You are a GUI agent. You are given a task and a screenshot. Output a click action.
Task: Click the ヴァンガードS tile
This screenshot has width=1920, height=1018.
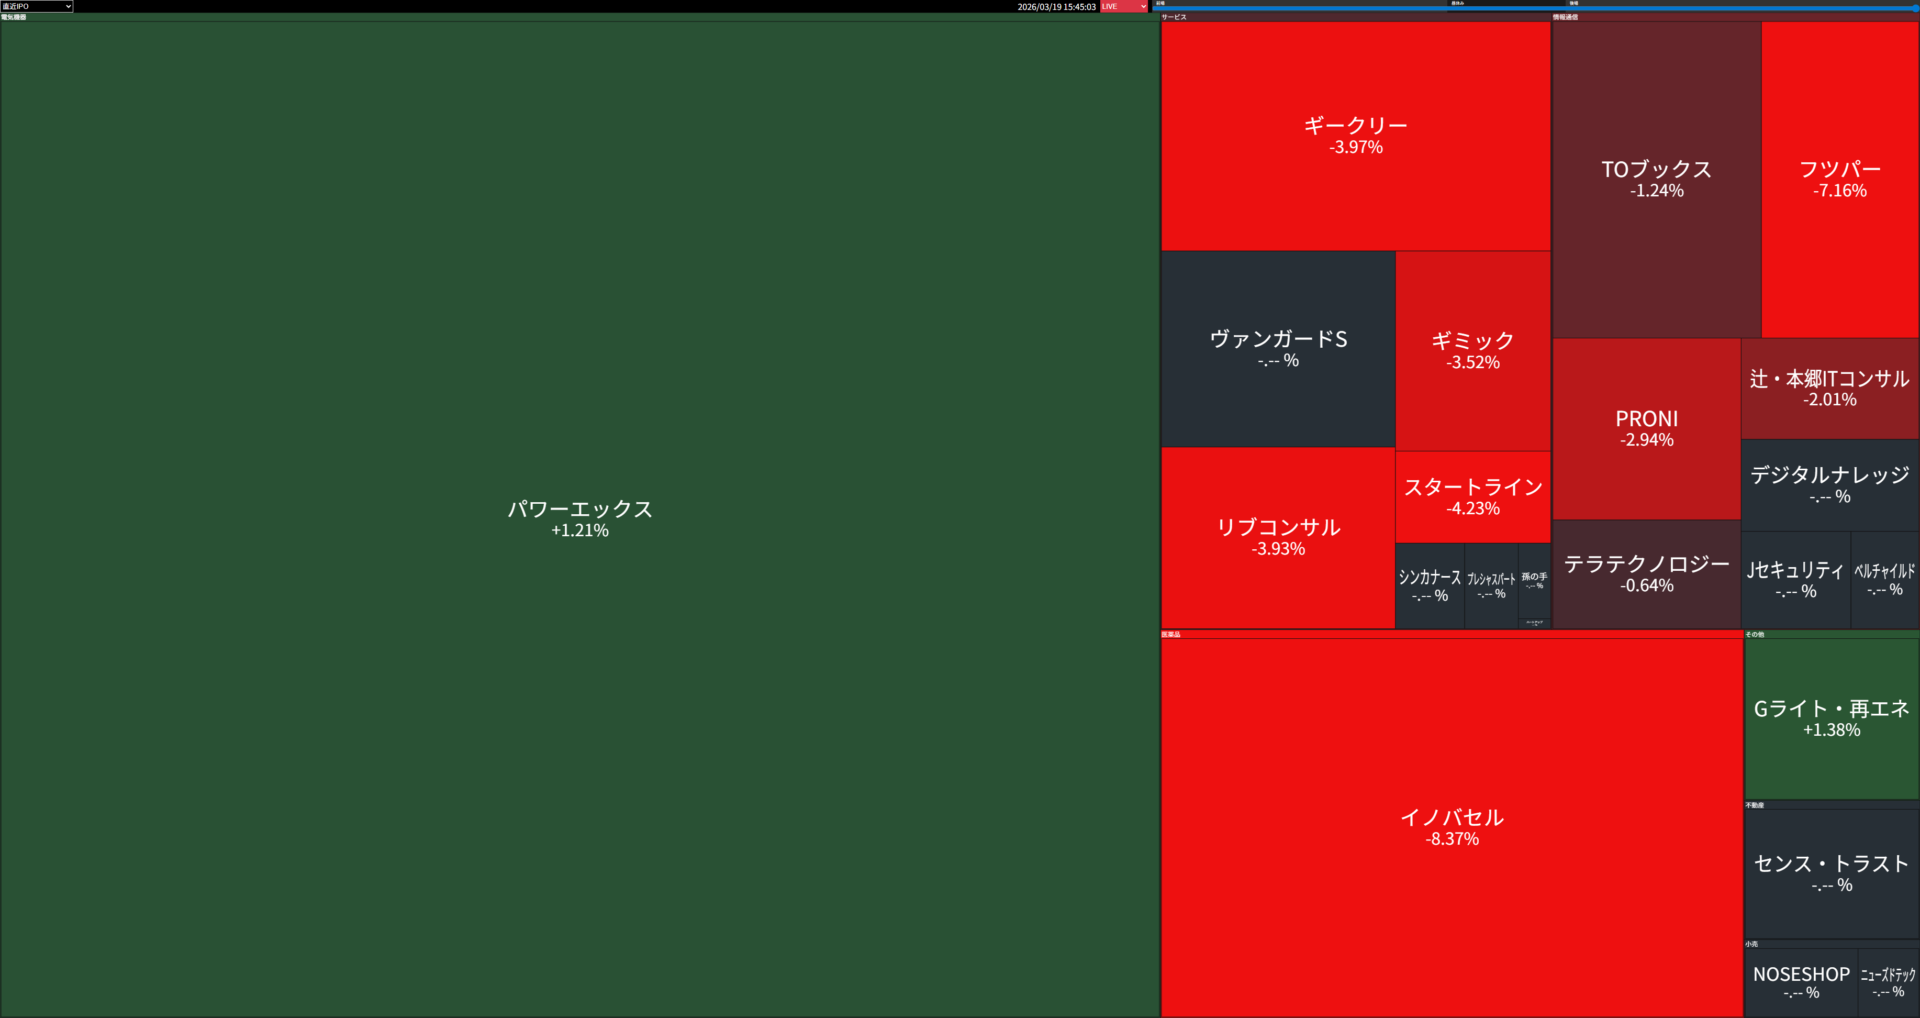(x=1277, y=348)
